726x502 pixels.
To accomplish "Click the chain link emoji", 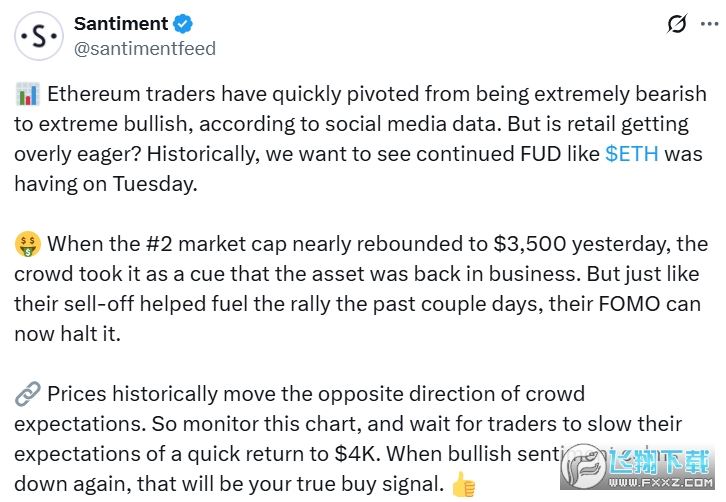I will pyautogui.click(x=28, y=395).
